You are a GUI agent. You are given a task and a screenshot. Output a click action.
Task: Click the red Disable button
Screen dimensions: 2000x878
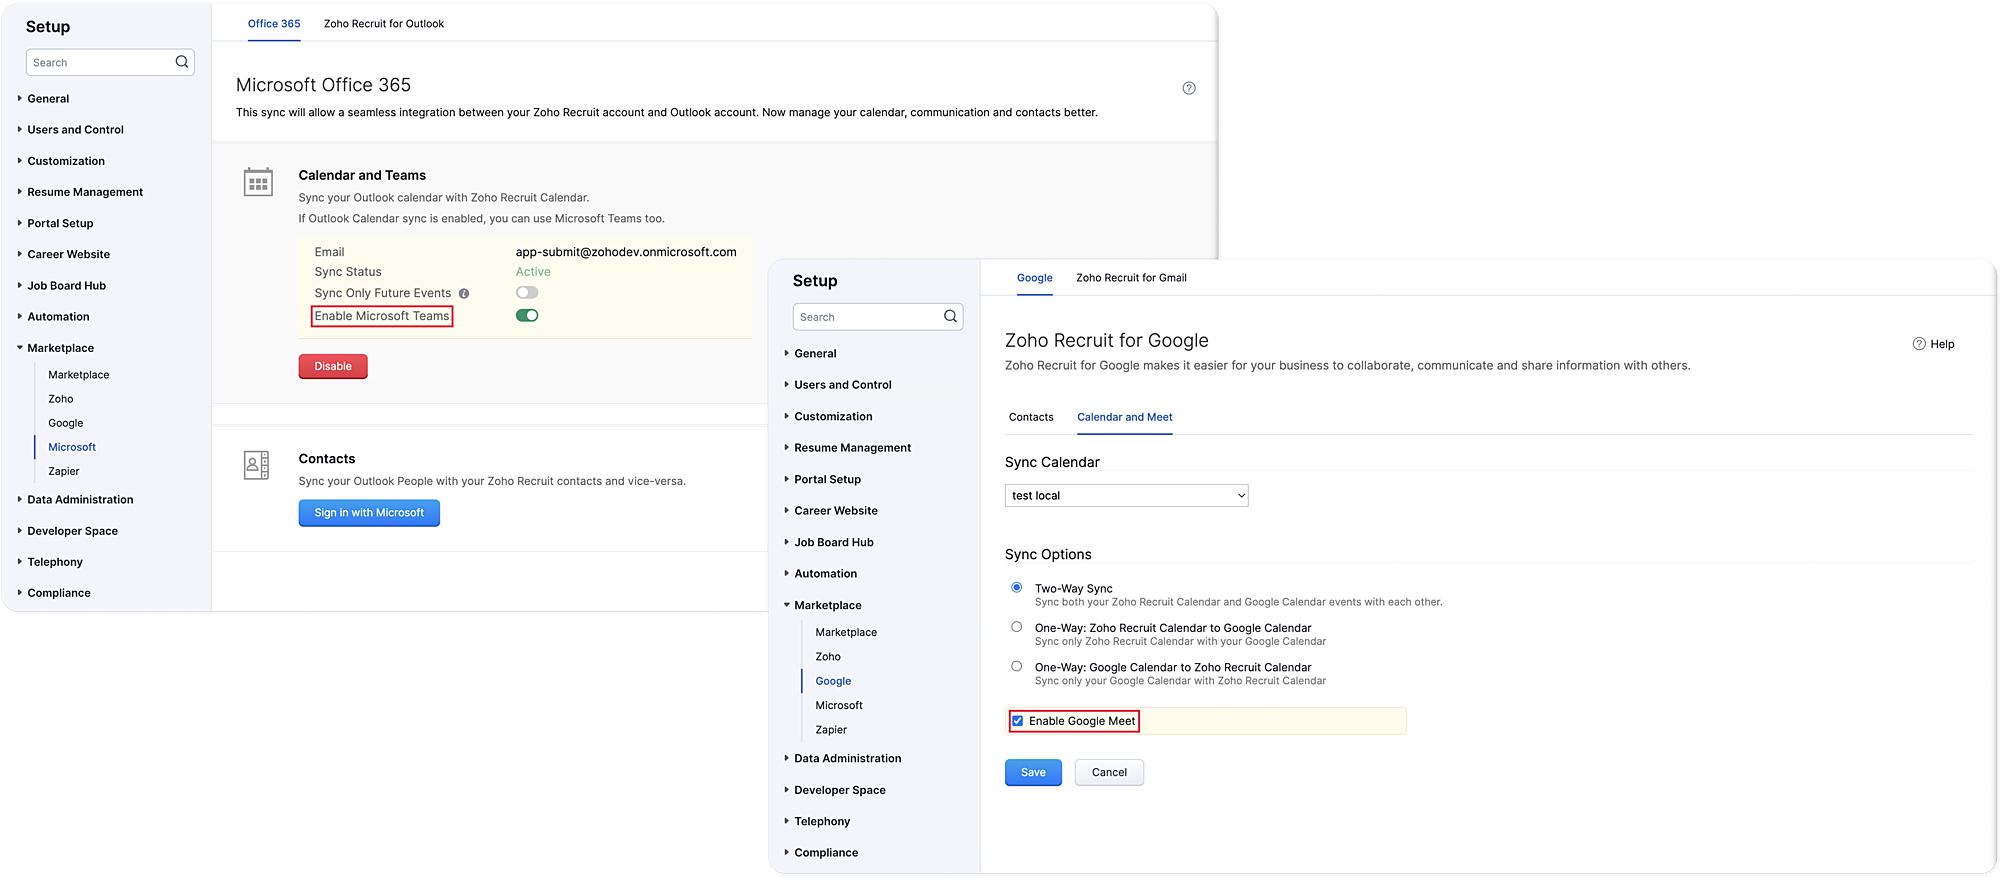click(x=333, y=366)
